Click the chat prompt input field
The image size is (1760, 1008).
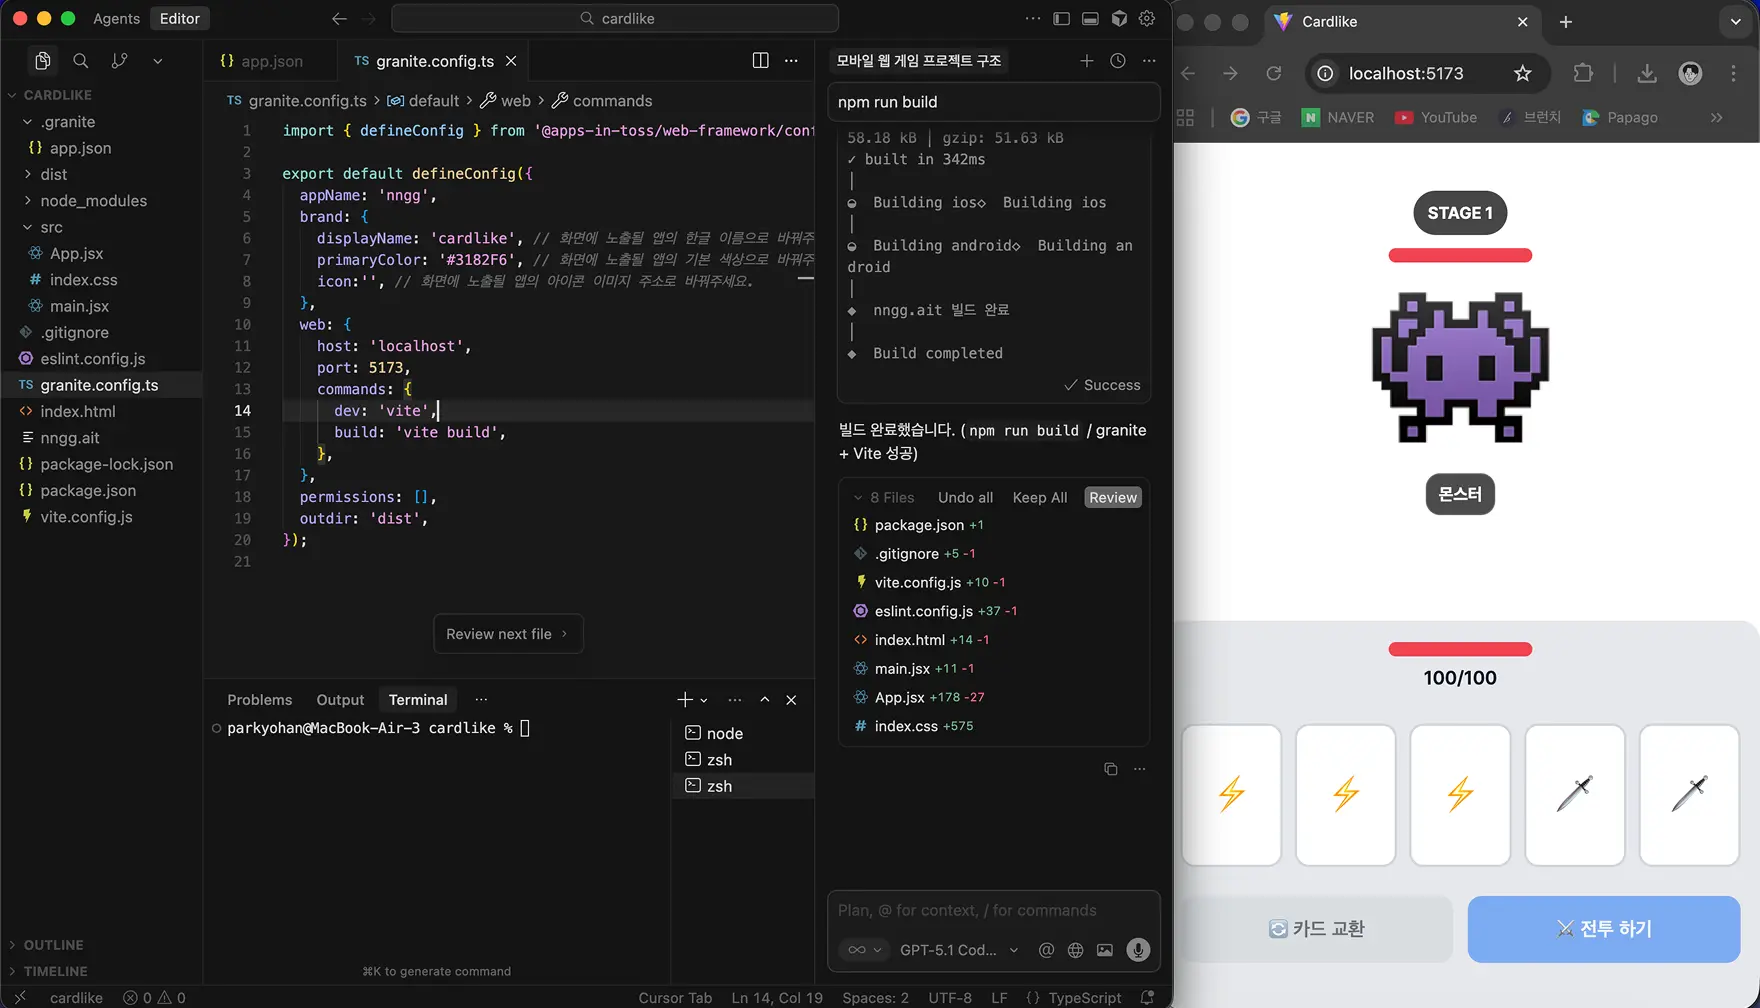point(993,910)
